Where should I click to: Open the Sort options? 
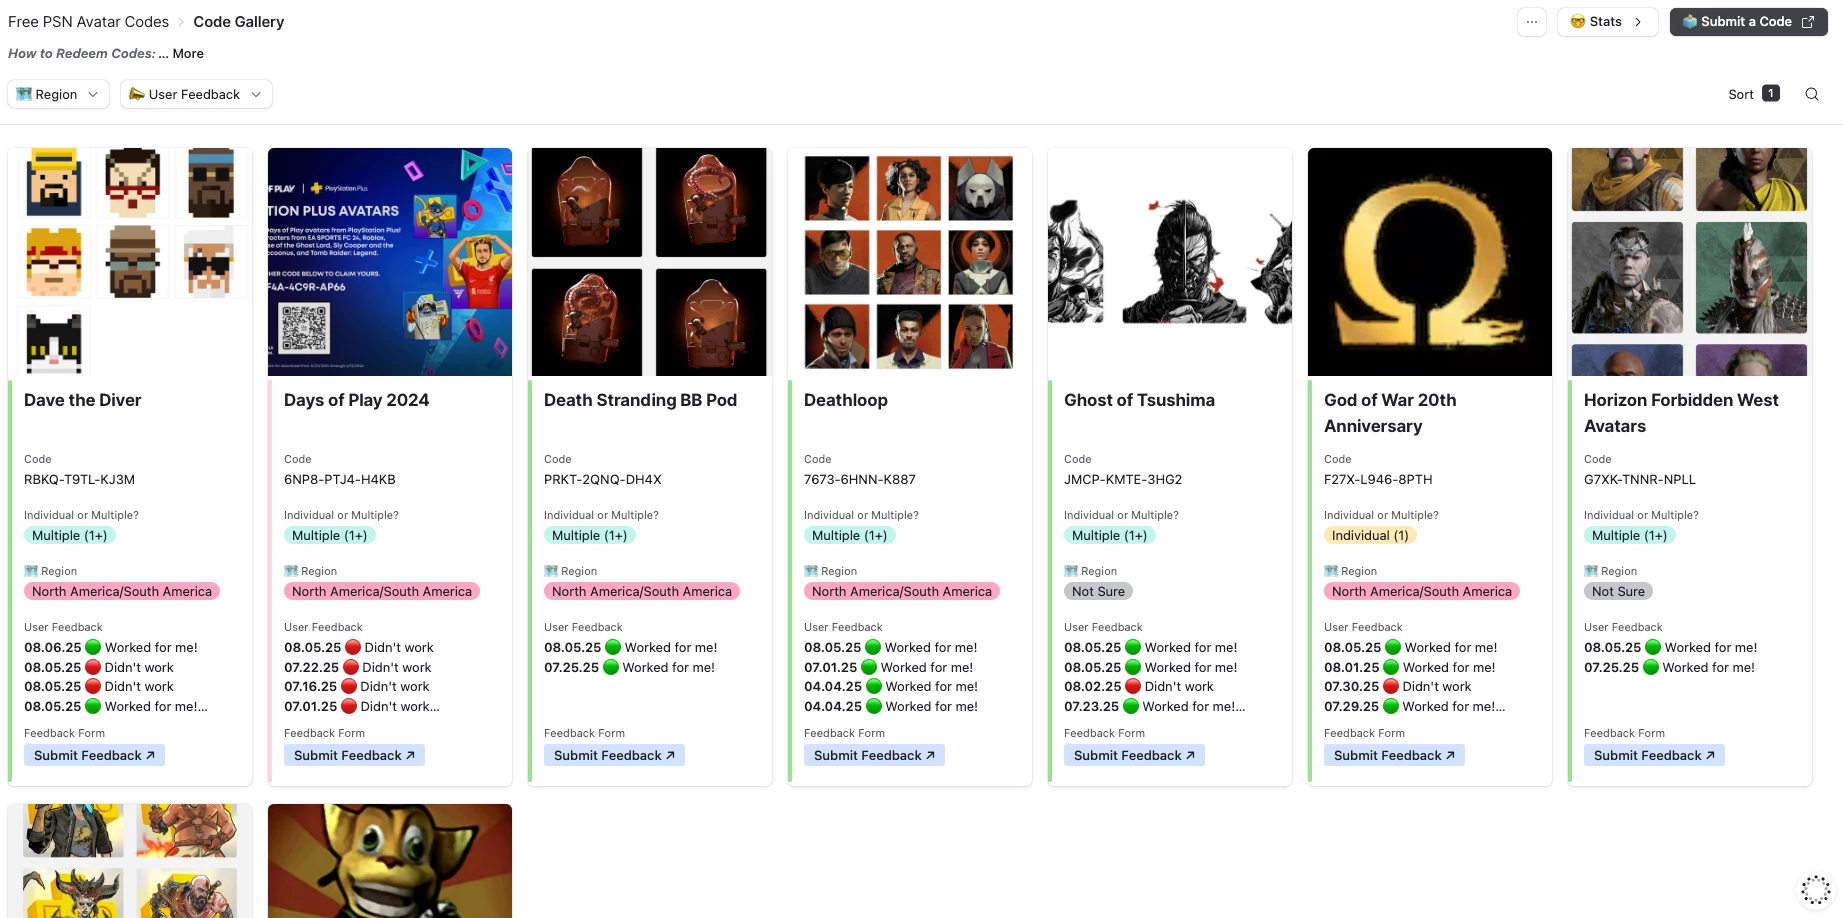[1753, 94]
